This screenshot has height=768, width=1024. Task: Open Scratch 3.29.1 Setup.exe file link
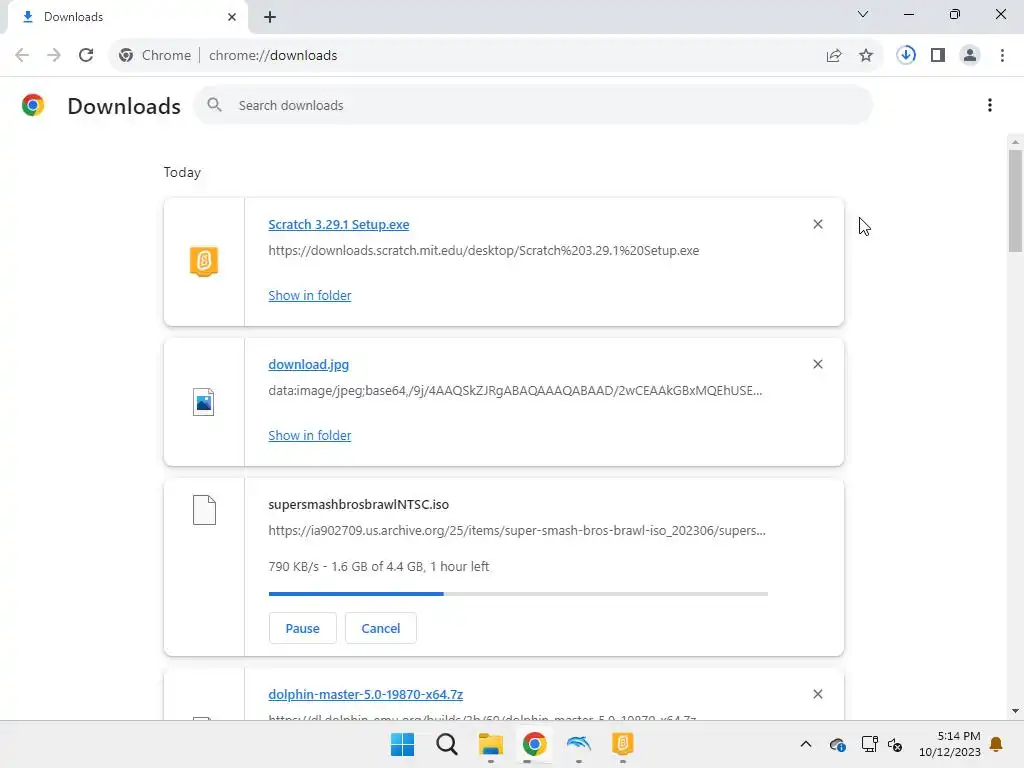tap(338, 224)
